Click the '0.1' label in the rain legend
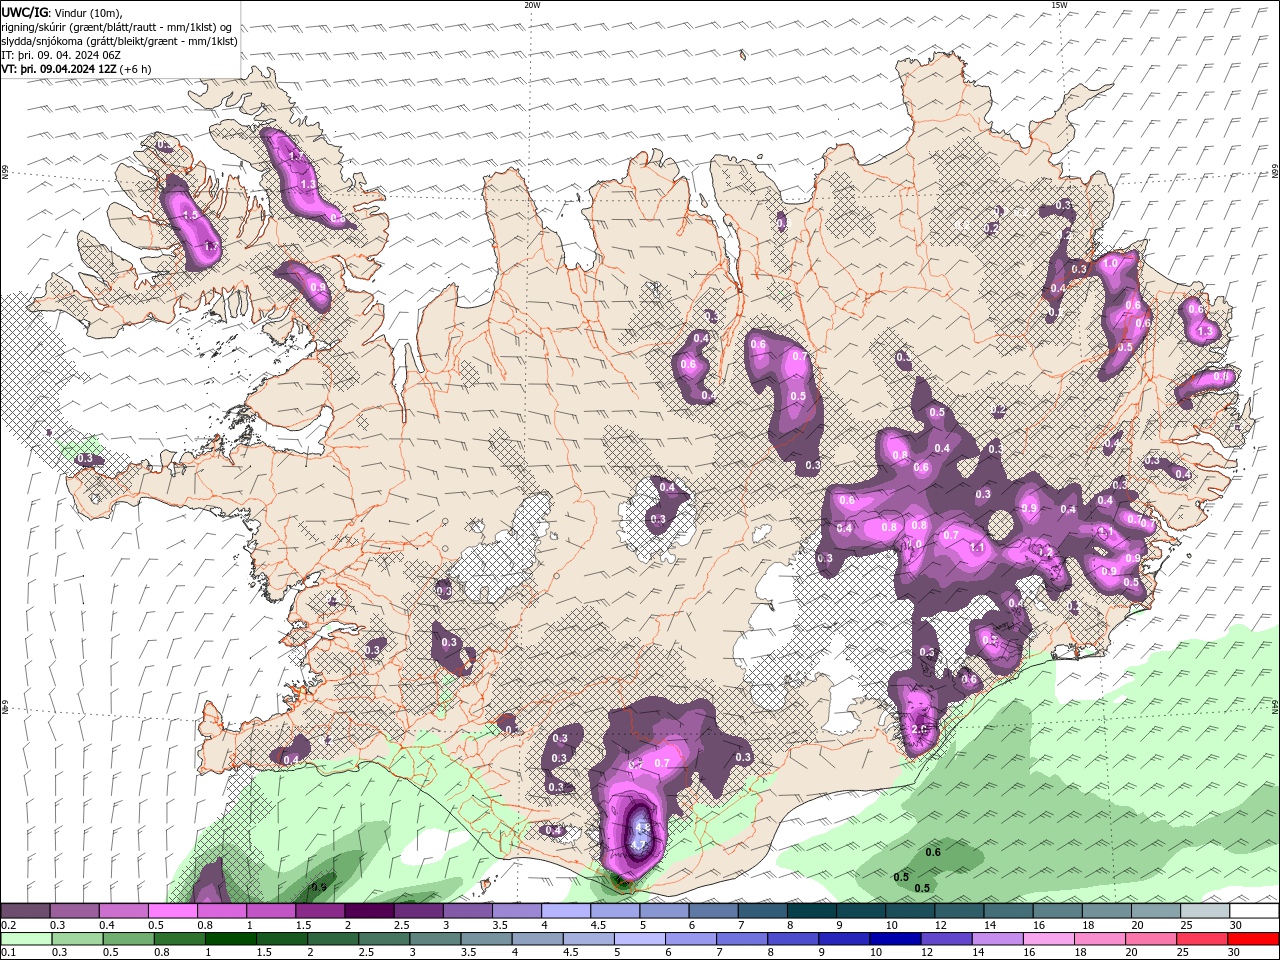Viewport: 1280px width, 960px height. tap(9, 953)
